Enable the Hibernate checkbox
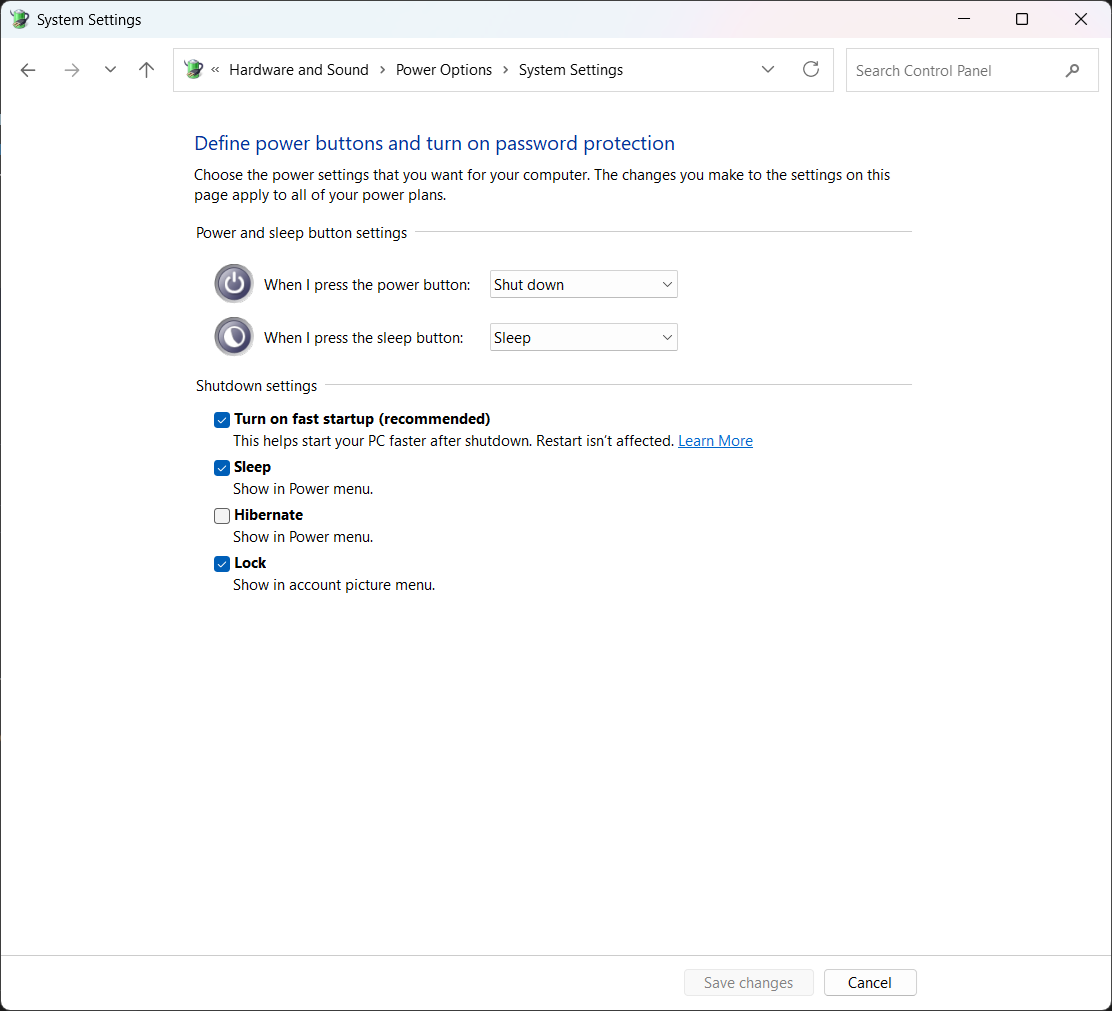 [222, 516]
